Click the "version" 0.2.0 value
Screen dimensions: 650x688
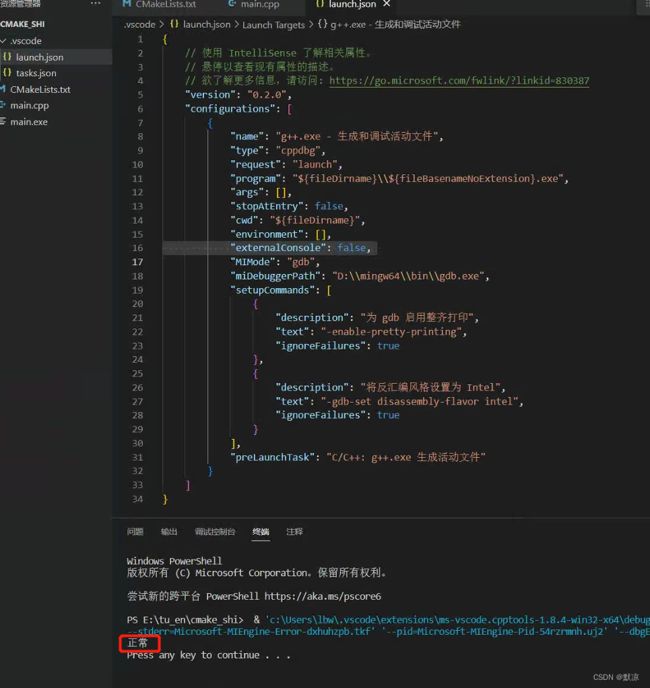[267, 95]
